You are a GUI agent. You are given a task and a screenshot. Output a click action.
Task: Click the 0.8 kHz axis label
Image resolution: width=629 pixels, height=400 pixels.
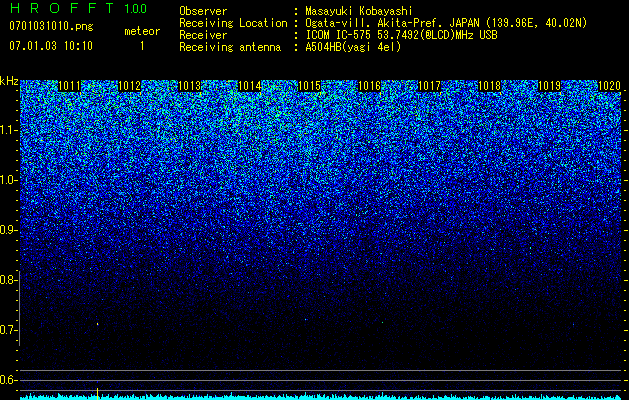(8, 280)
